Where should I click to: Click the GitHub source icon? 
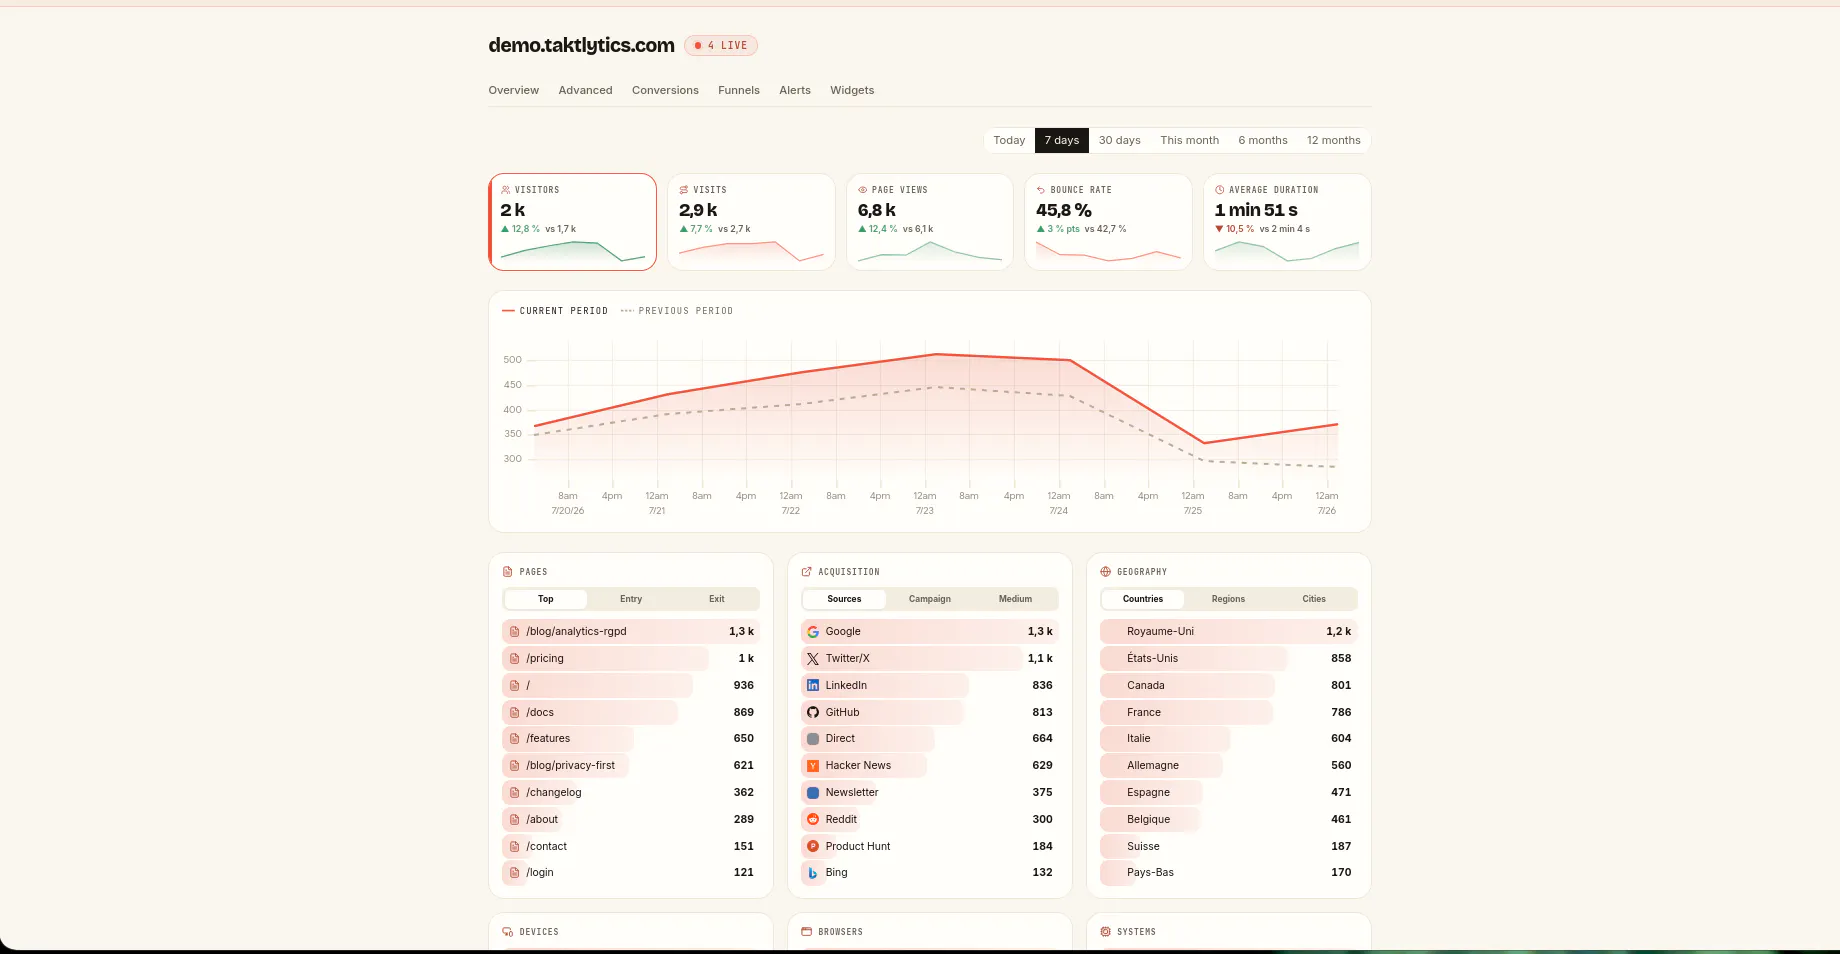813,713
